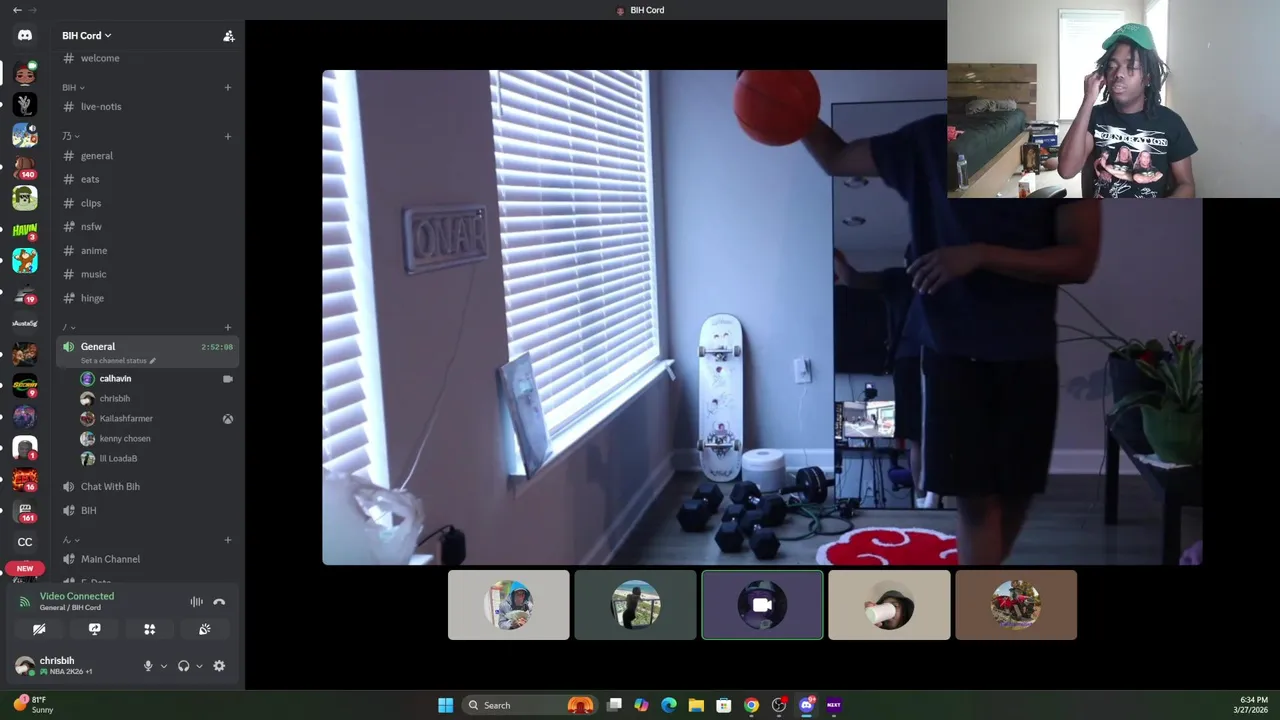Select the General voice channel
Viewport: 1280px width, 720px height.
tap(147, 351)
